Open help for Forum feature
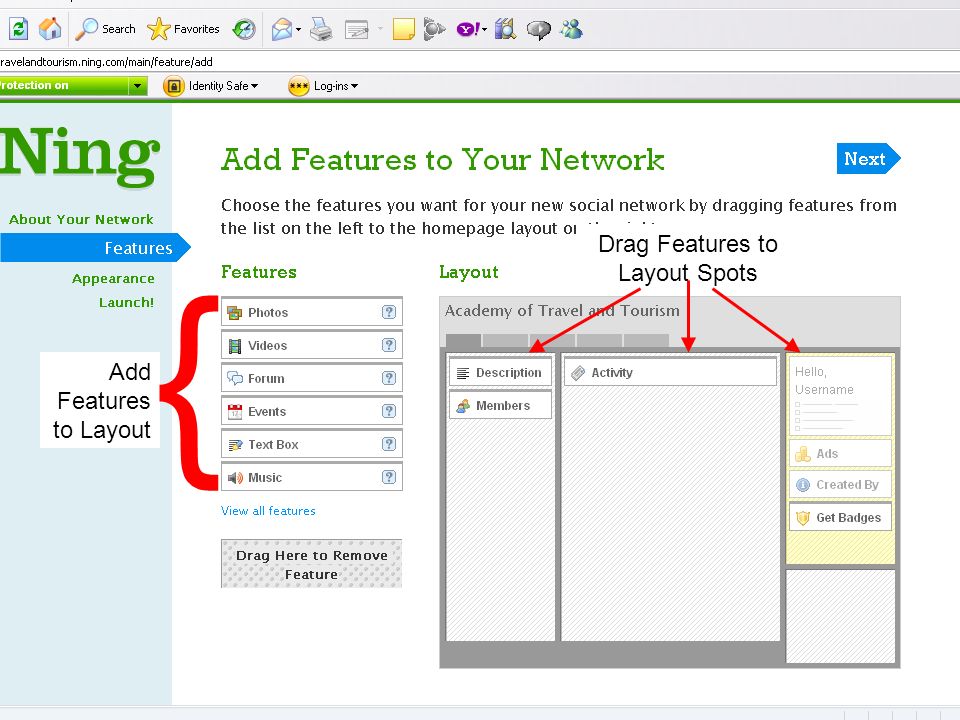960x720 pixels. pos(389,378)
